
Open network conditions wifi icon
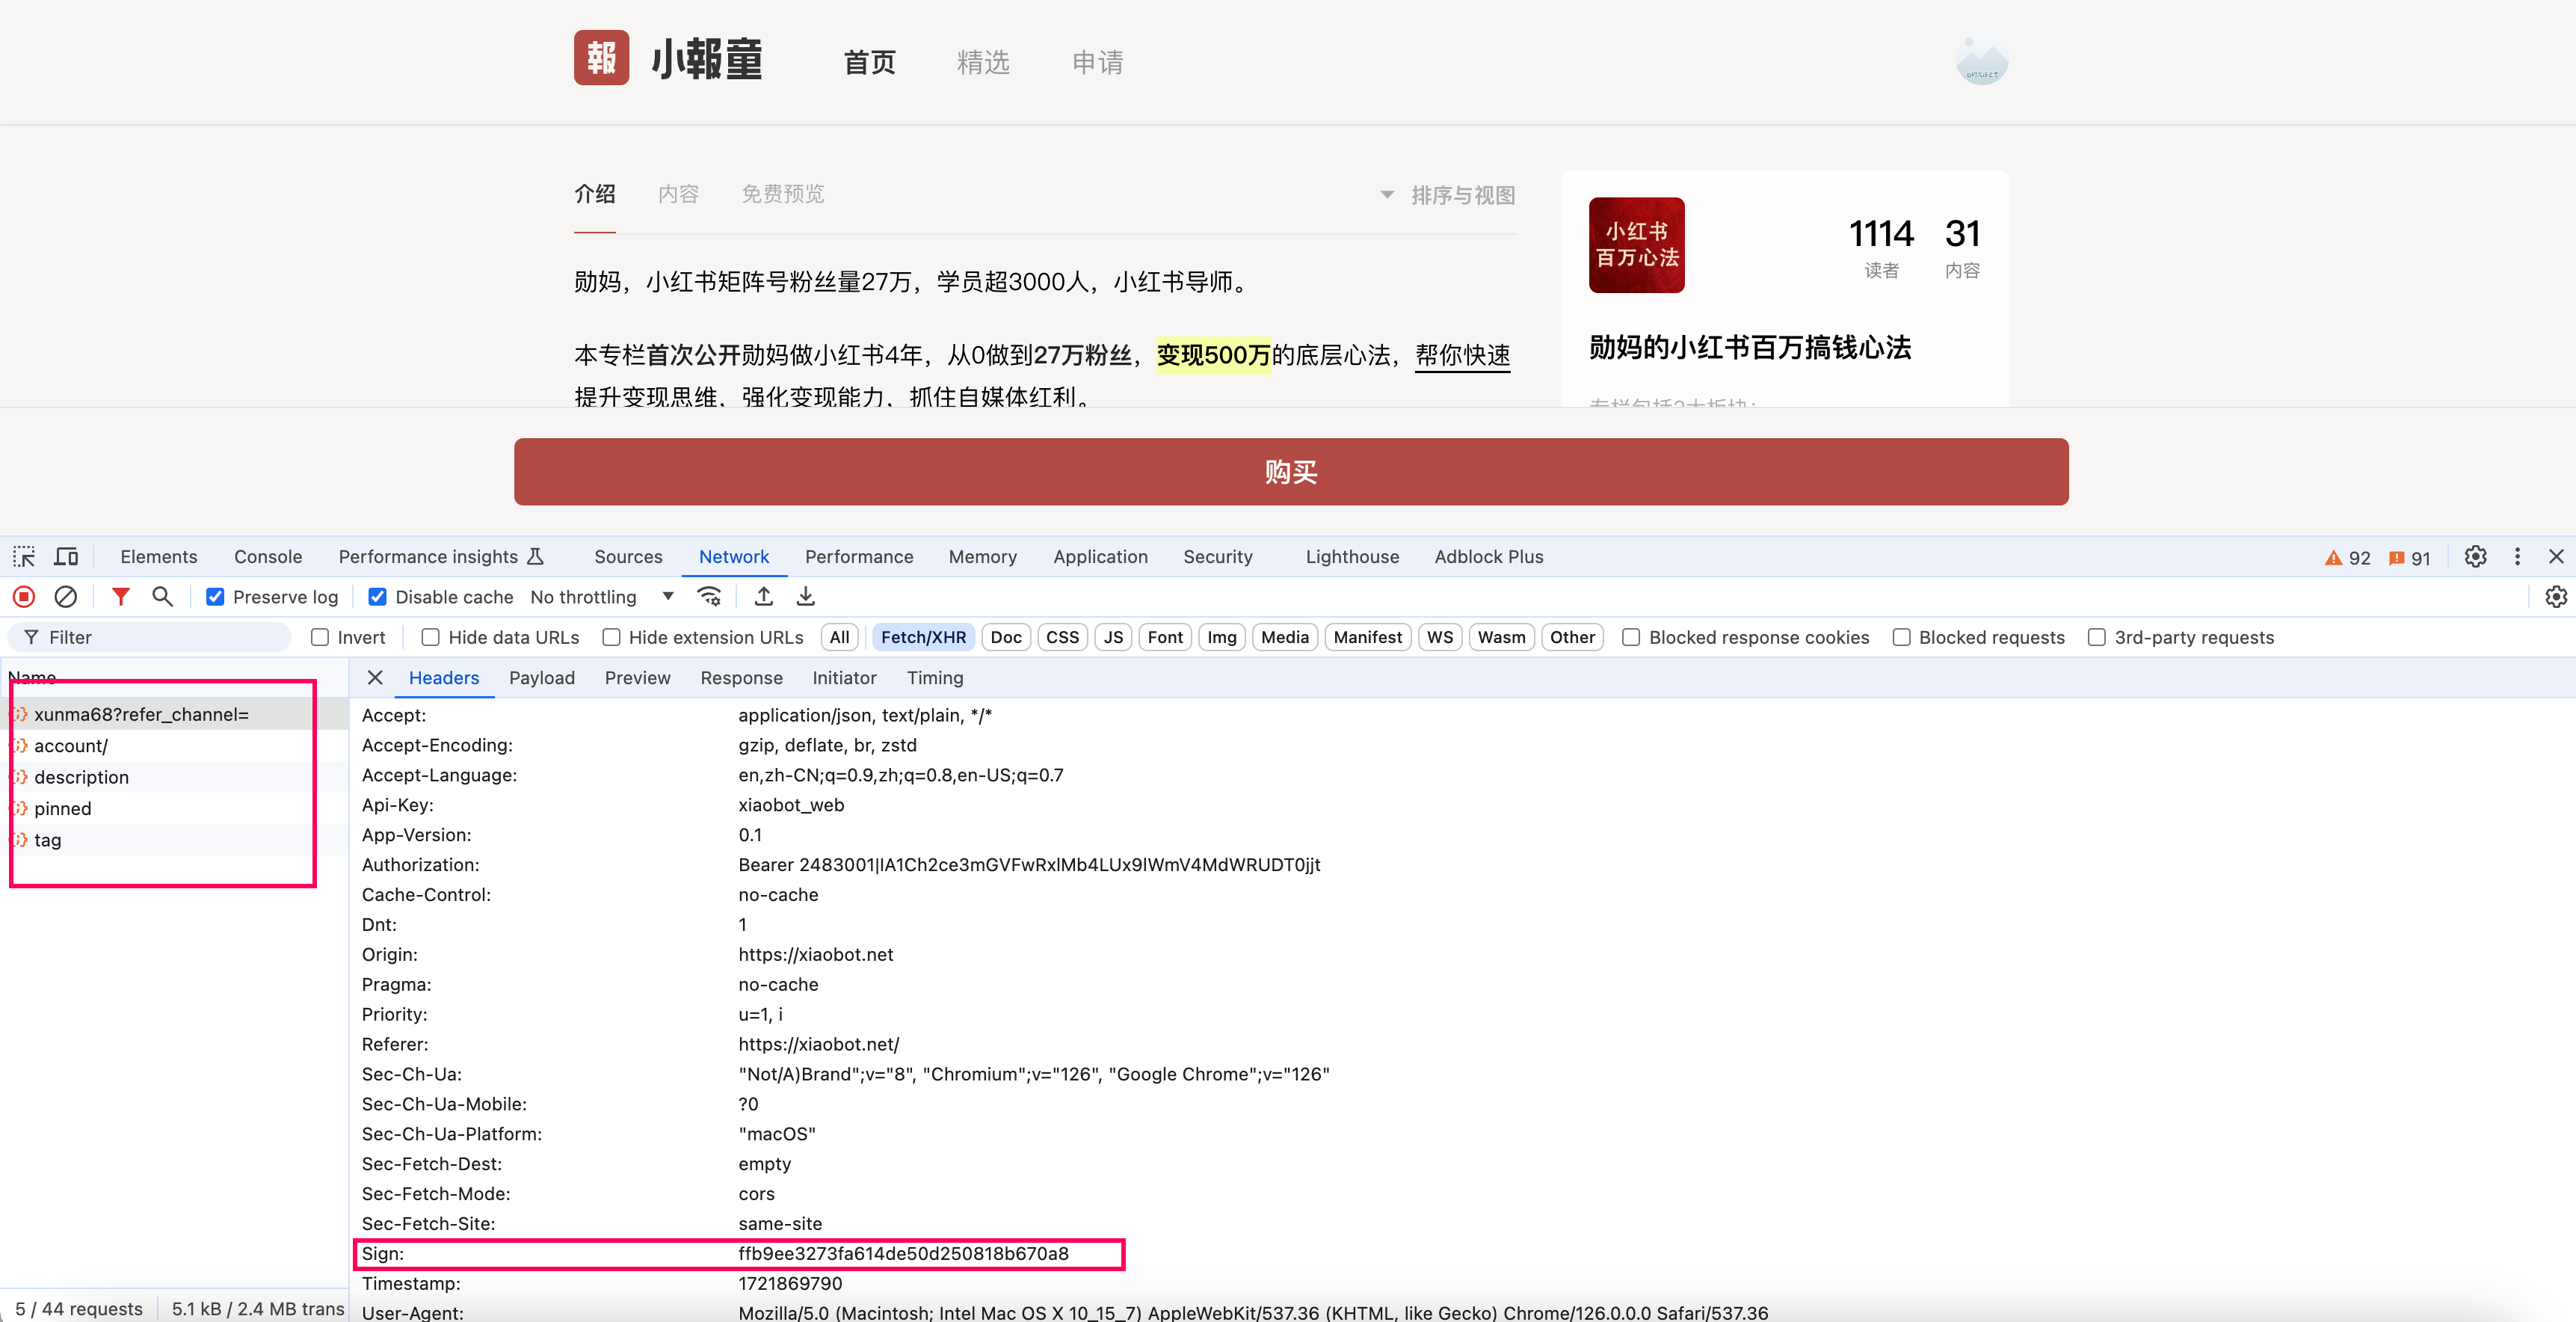(709, 597)
